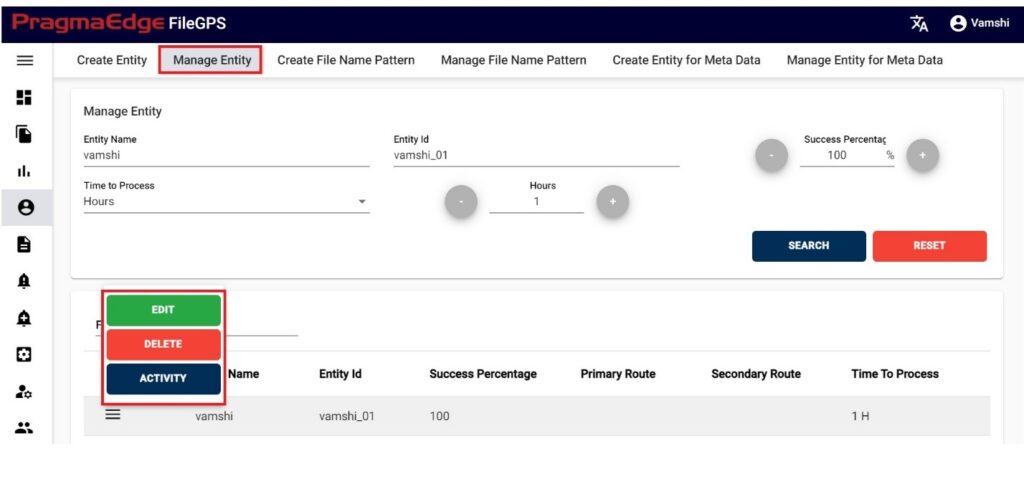Click the SEARCH button
Image resolution: width=1024 pixels, height=479 pixels.
(808, 246)
